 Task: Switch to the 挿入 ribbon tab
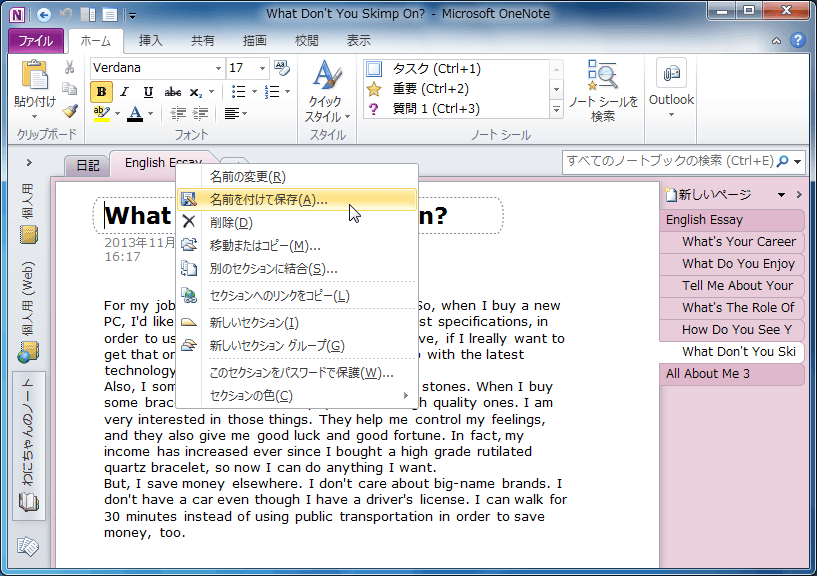coord(151,41)
